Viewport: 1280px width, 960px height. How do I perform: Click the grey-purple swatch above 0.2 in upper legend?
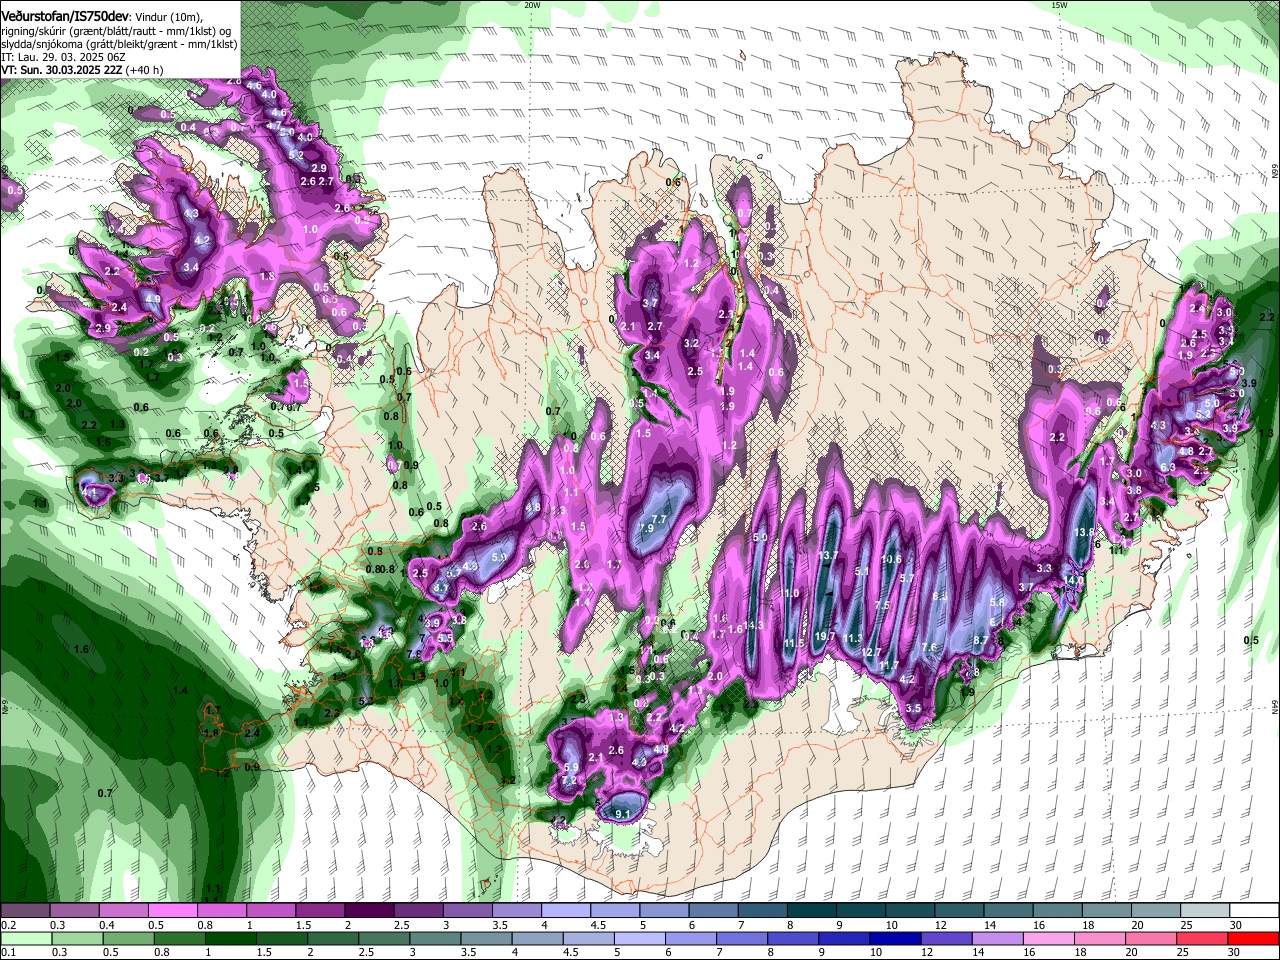pyautogui.click(x=24, y=911)
